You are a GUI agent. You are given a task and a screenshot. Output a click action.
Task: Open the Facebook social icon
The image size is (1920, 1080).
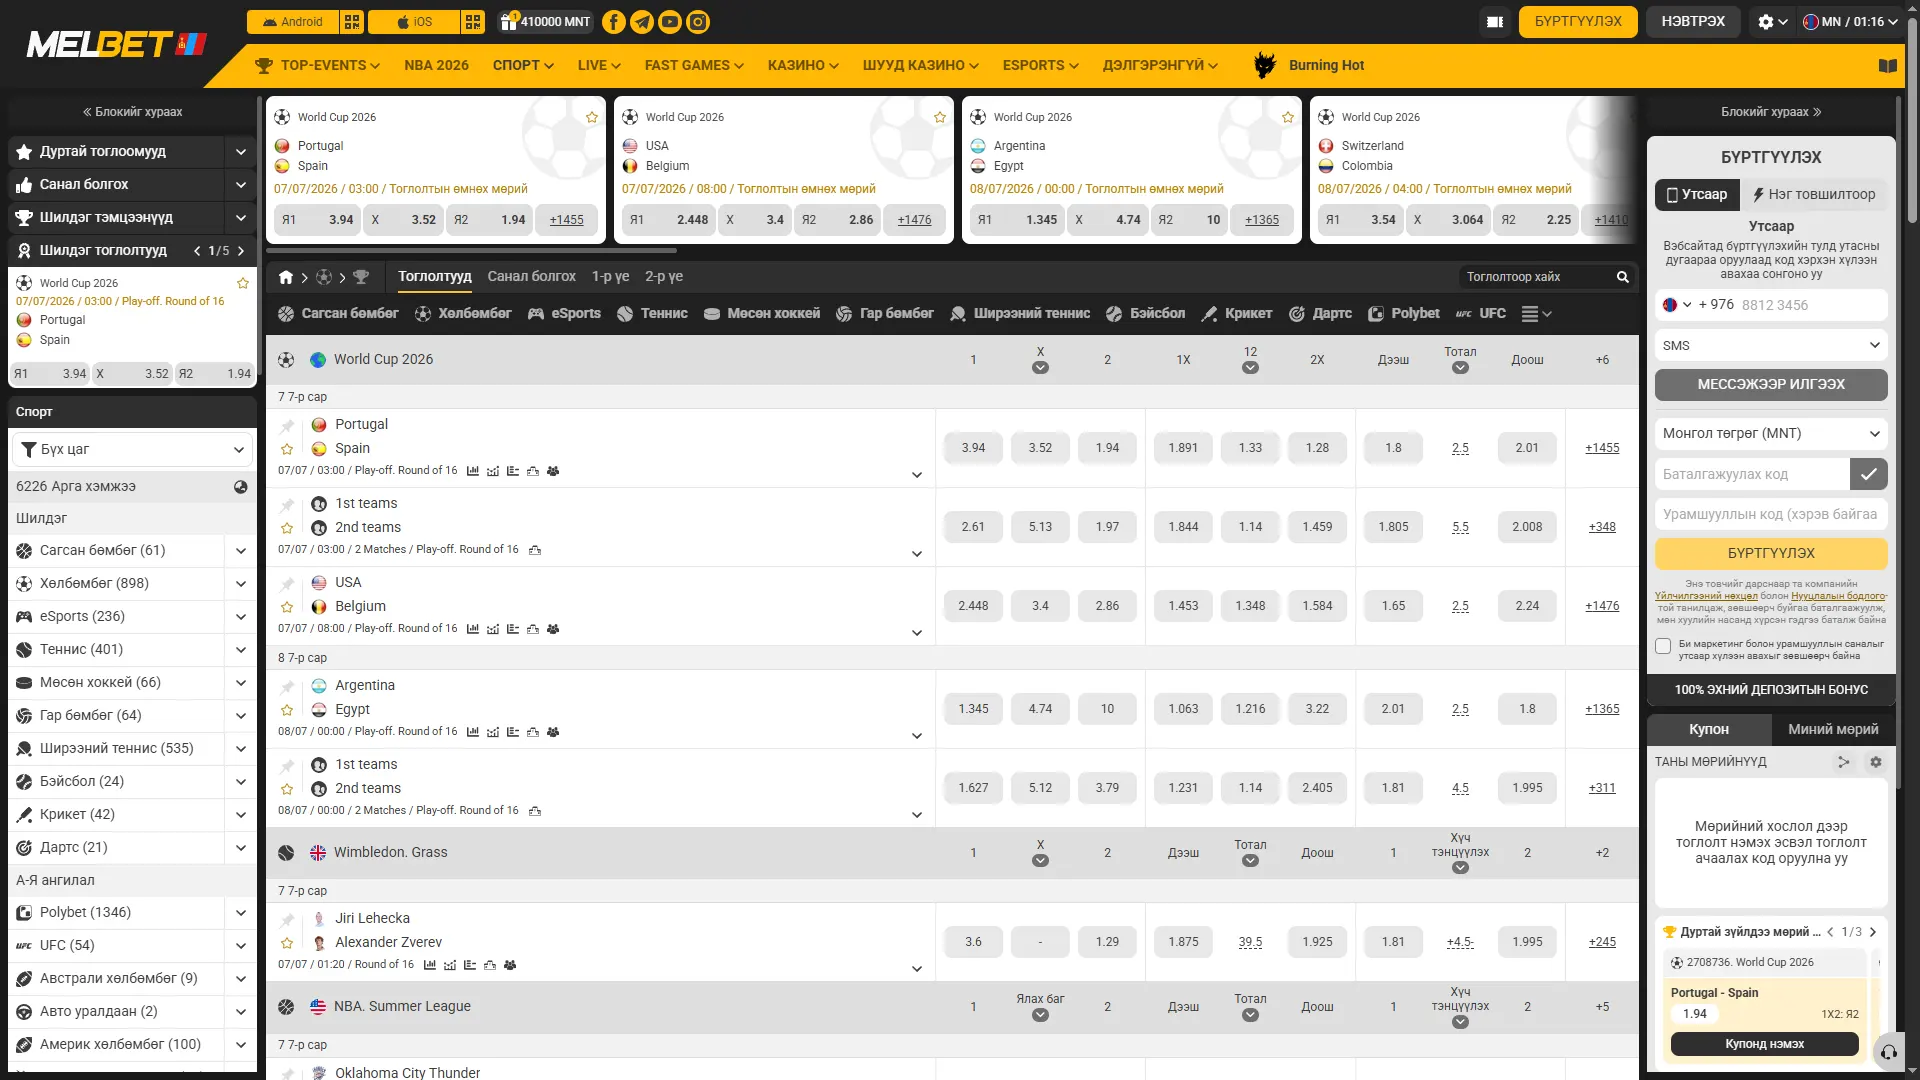click(x=614, y=21)
